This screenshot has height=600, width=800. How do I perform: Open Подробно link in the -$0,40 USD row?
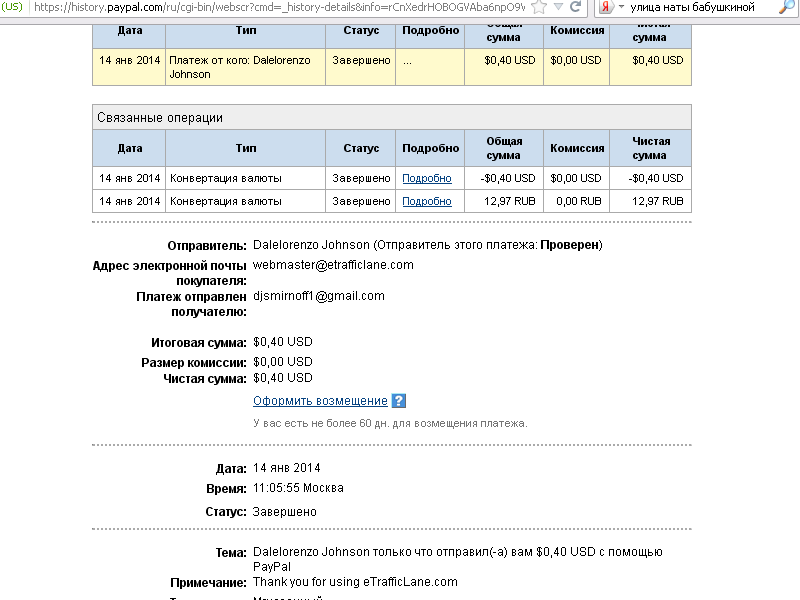pyautogui.click(x=427, y=178)
